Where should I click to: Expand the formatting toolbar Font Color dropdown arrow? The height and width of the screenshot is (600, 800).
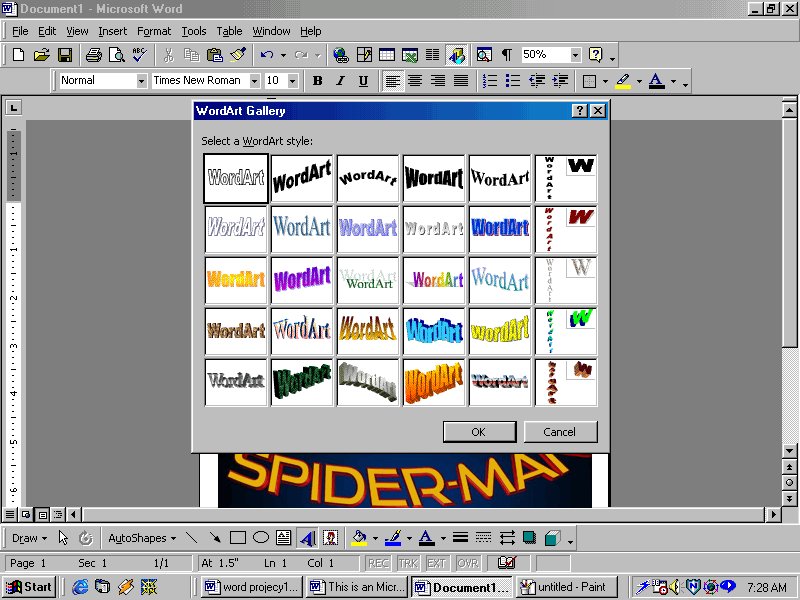pos(673,81)
